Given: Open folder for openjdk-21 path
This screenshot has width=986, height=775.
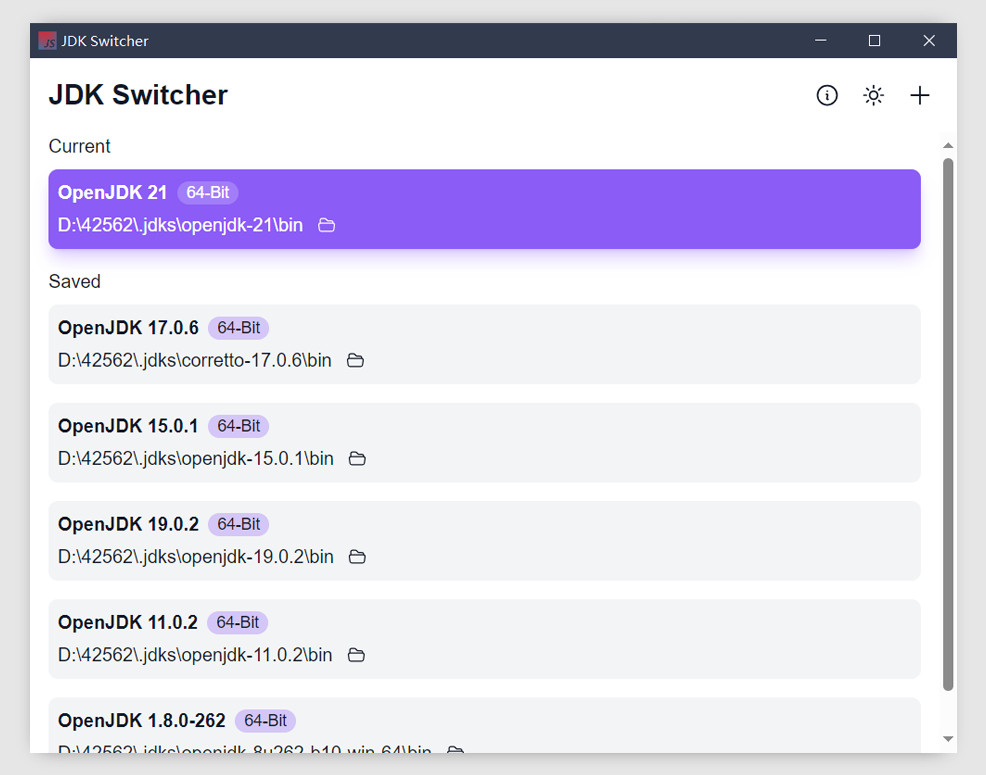Looking at the screenshot, I should [x=326, y=225].
